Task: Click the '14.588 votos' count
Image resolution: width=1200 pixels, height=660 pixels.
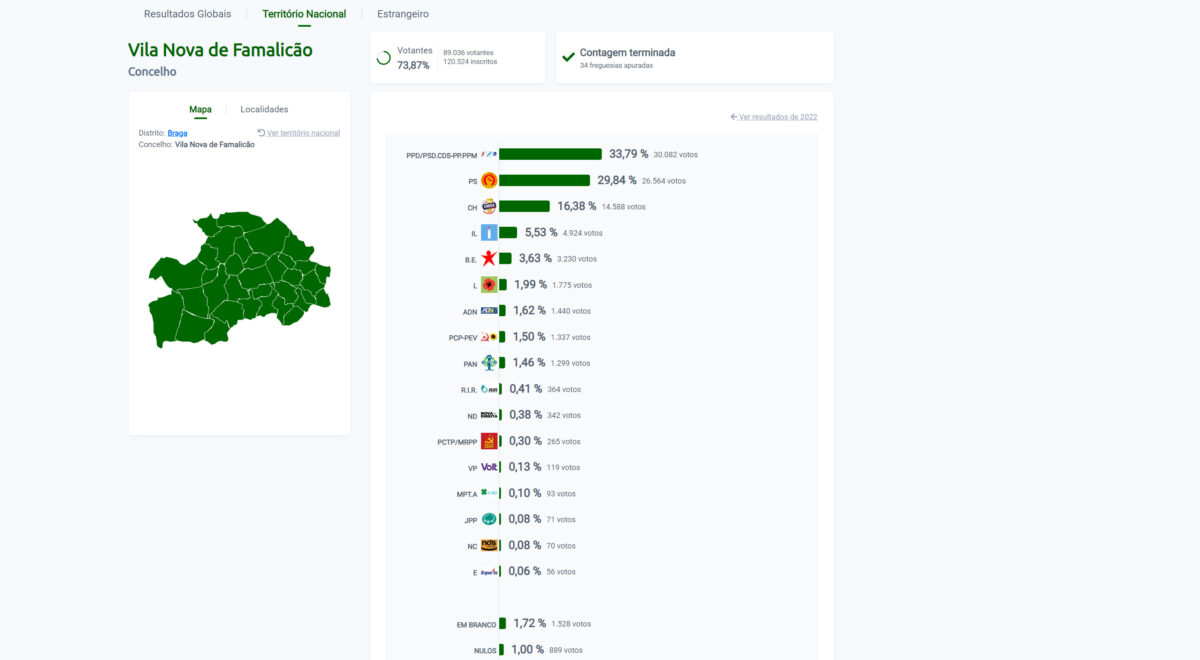Action: click(x=623, y=207)
